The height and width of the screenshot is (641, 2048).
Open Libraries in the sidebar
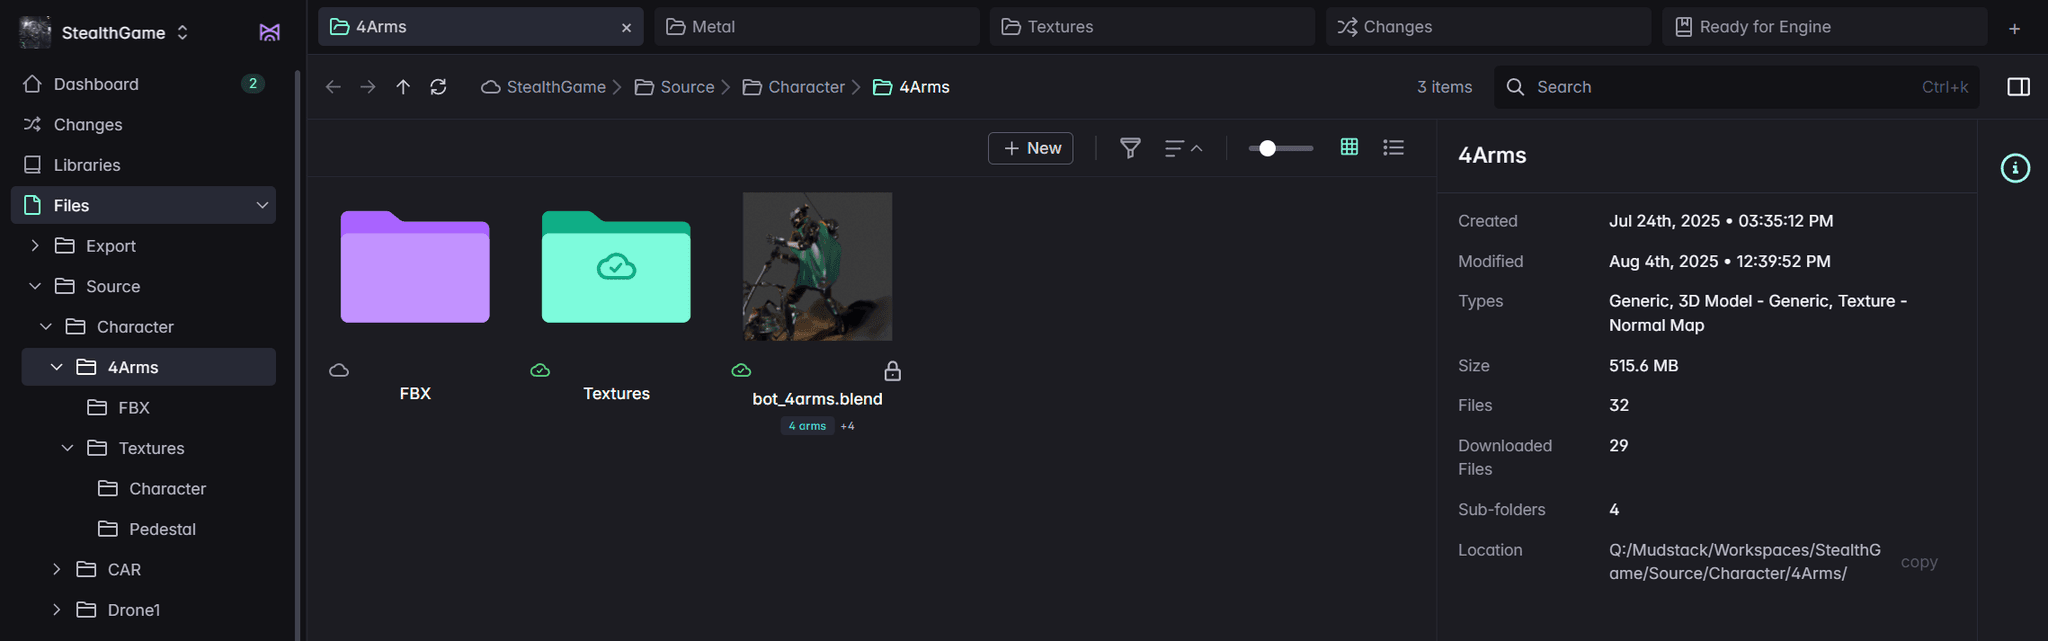tap(87, 165)
